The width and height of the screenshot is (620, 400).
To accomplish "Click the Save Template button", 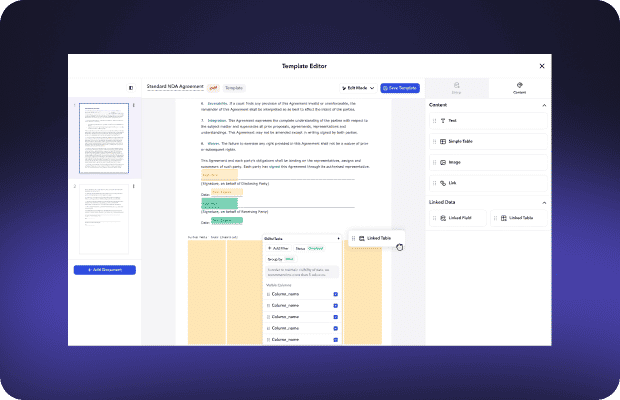I will pyautogui.click(x=400, y=88).
